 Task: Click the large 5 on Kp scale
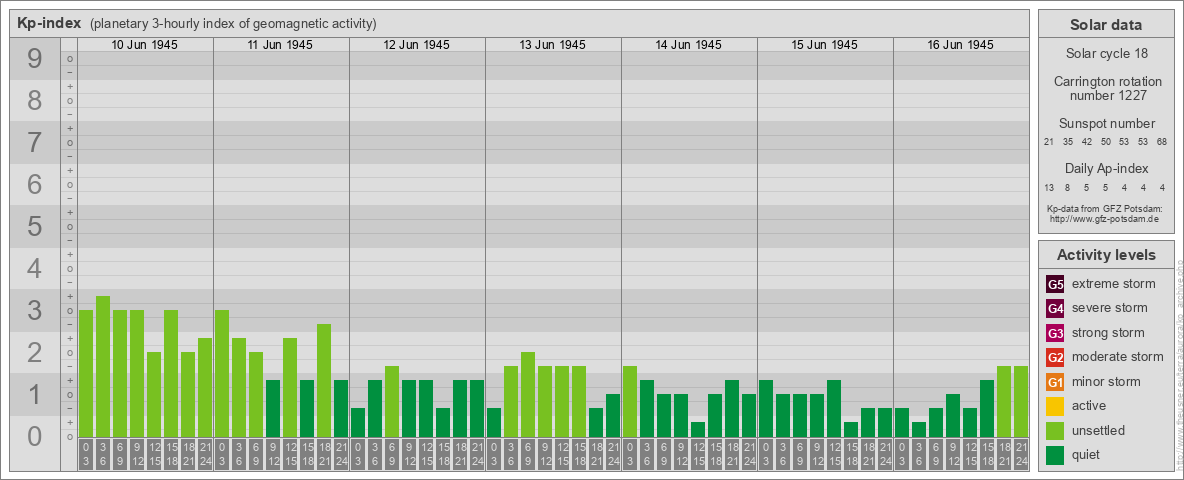click(35, 226)
